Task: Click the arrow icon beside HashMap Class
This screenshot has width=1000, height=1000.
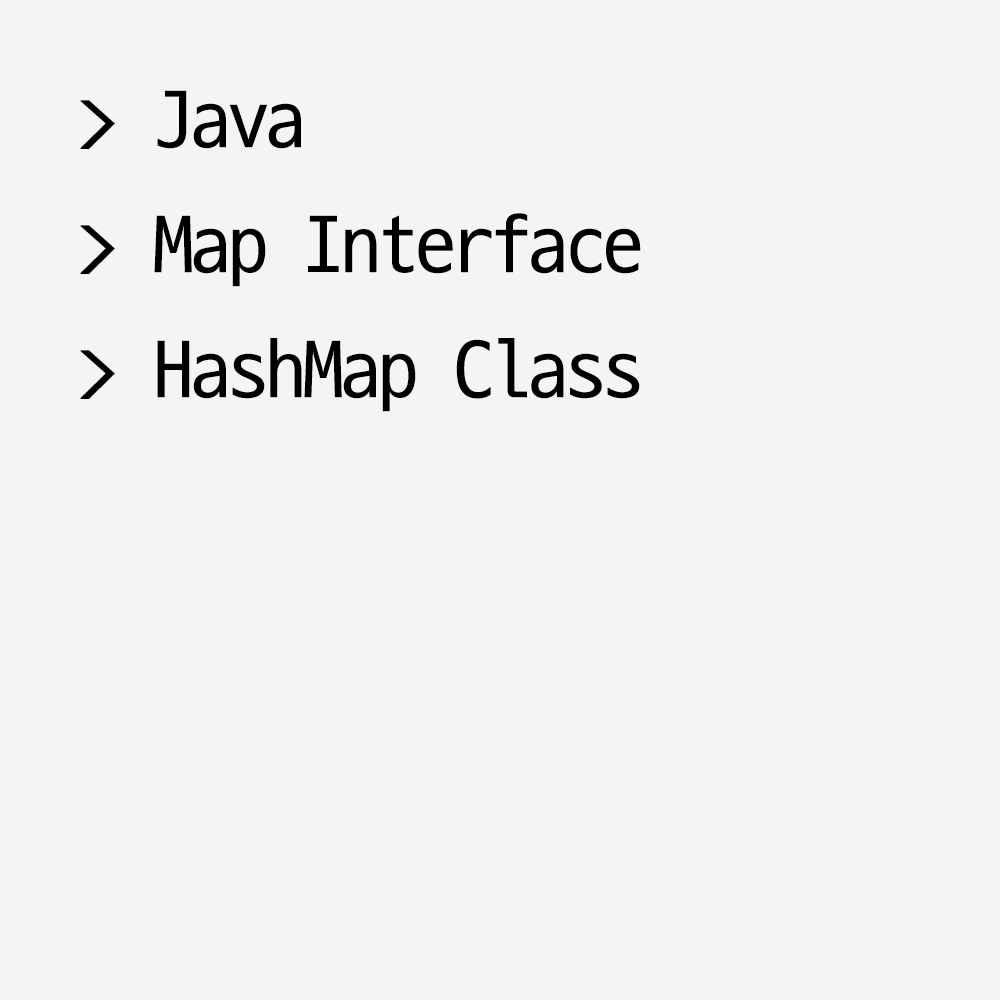Action: 98,374
